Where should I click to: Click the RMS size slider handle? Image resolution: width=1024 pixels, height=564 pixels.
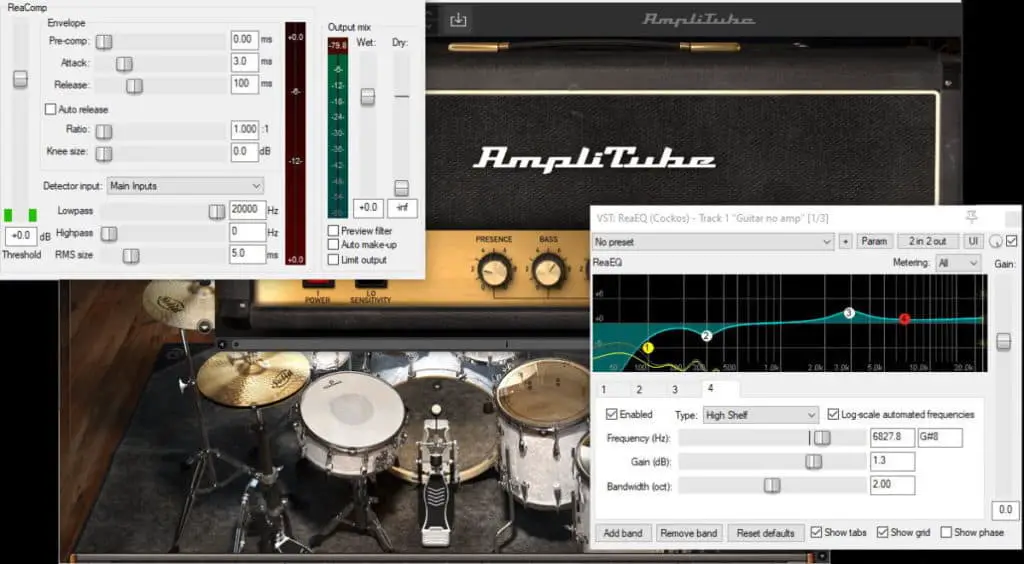[x=131, y=256]
